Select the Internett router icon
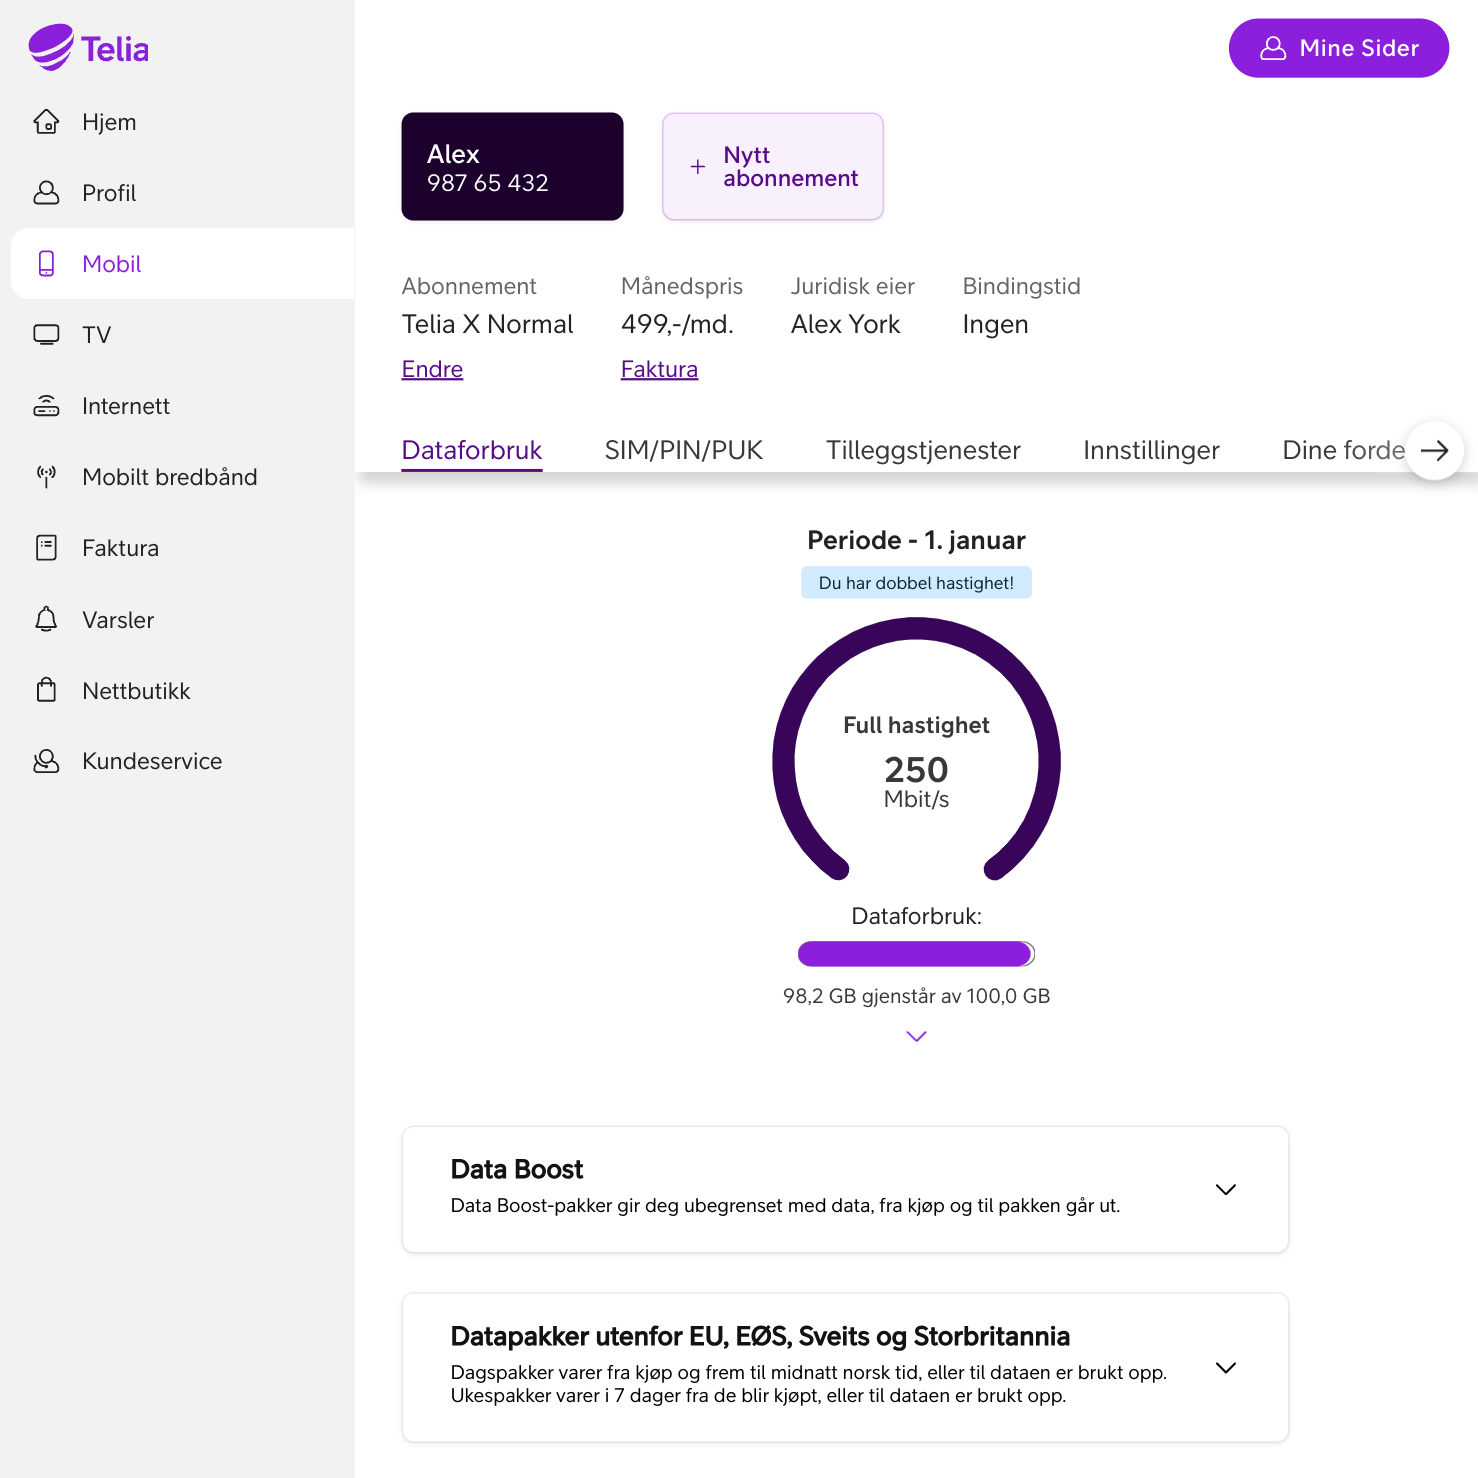 (x=47, y=405)
